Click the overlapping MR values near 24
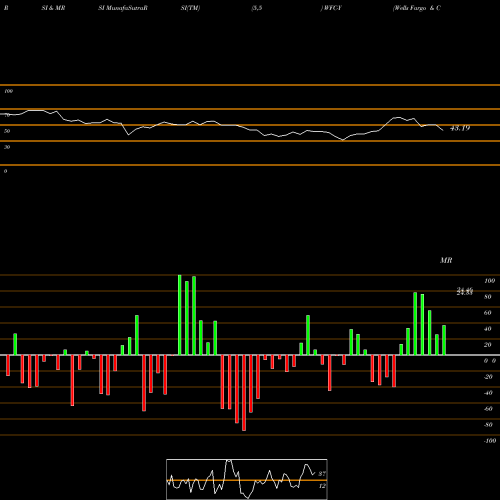 [x=465, y=291]
